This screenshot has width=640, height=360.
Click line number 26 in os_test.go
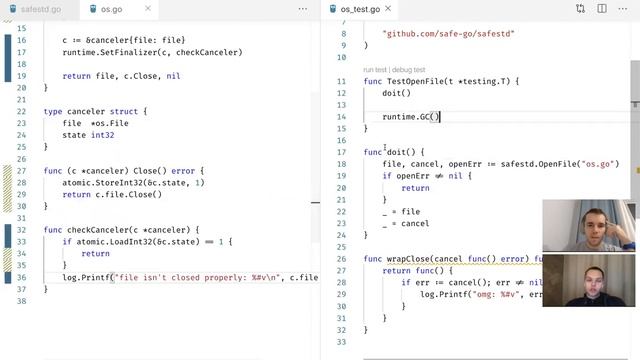(x=341, y=259)
